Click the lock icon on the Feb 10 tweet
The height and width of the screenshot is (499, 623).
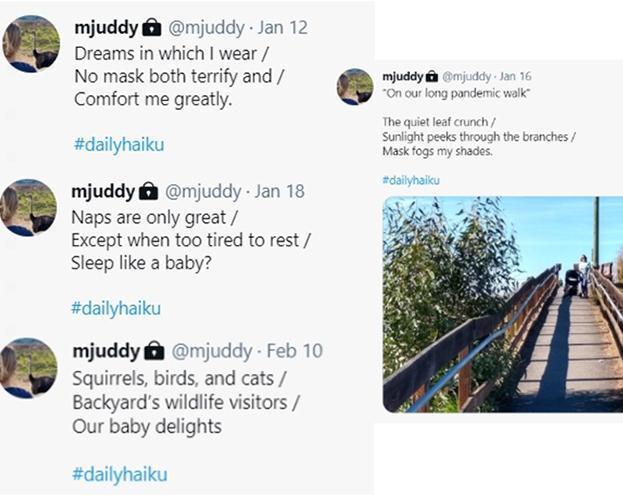(x=154, y=350)
